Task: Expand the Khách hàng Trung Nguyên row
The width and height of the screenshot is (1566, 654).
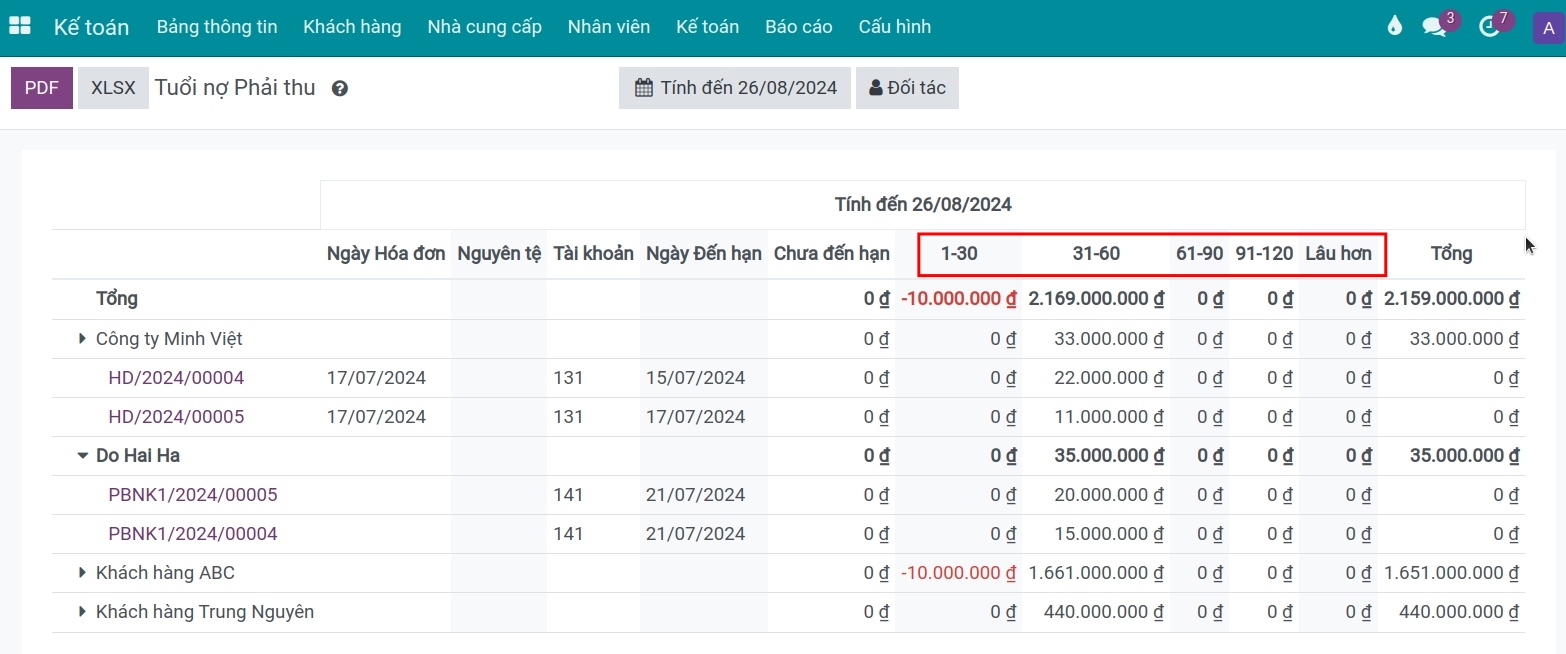Action: click(82, 611)
